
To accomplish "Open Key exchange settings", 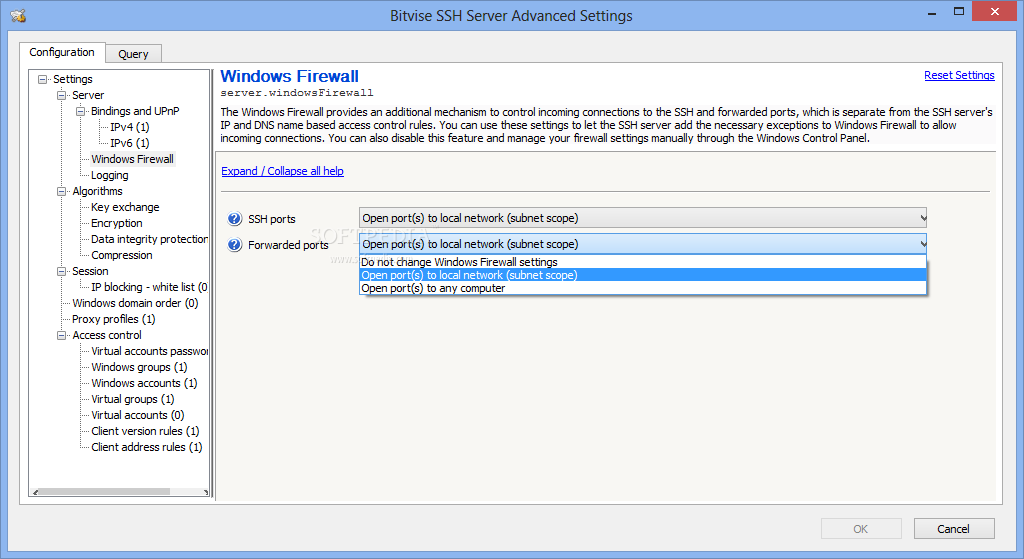I will pyautogui.click(x=125, y=207).
